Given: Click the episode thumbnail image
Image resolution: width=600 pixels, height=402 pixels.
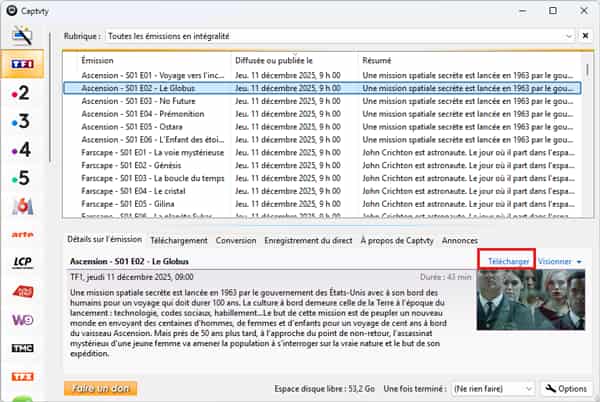Looking at the screenshot, I should [x=530, y=300].
